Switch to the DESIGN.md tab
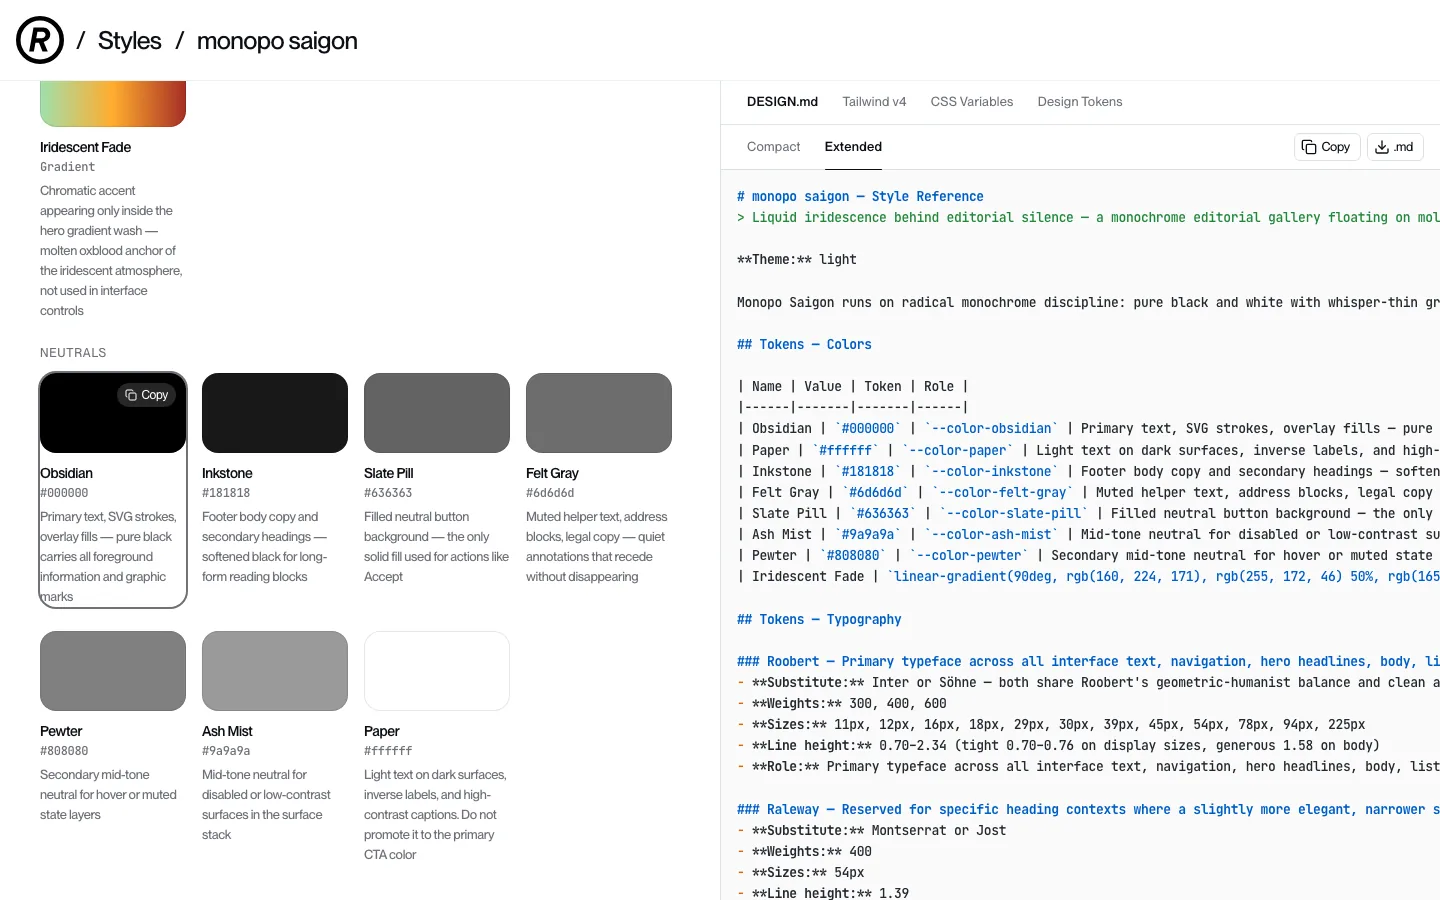The height and width of the screenshot is (900, 1440). 782,102
